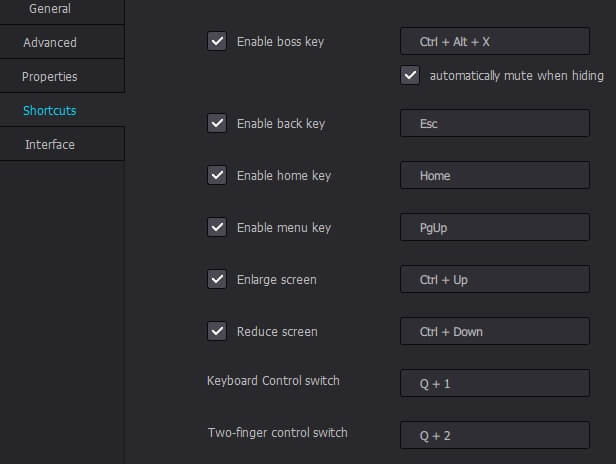616x464 pixels.
Task: Select the Home shortcut input field
Action: pyautogui.click(x=495, y=175)
